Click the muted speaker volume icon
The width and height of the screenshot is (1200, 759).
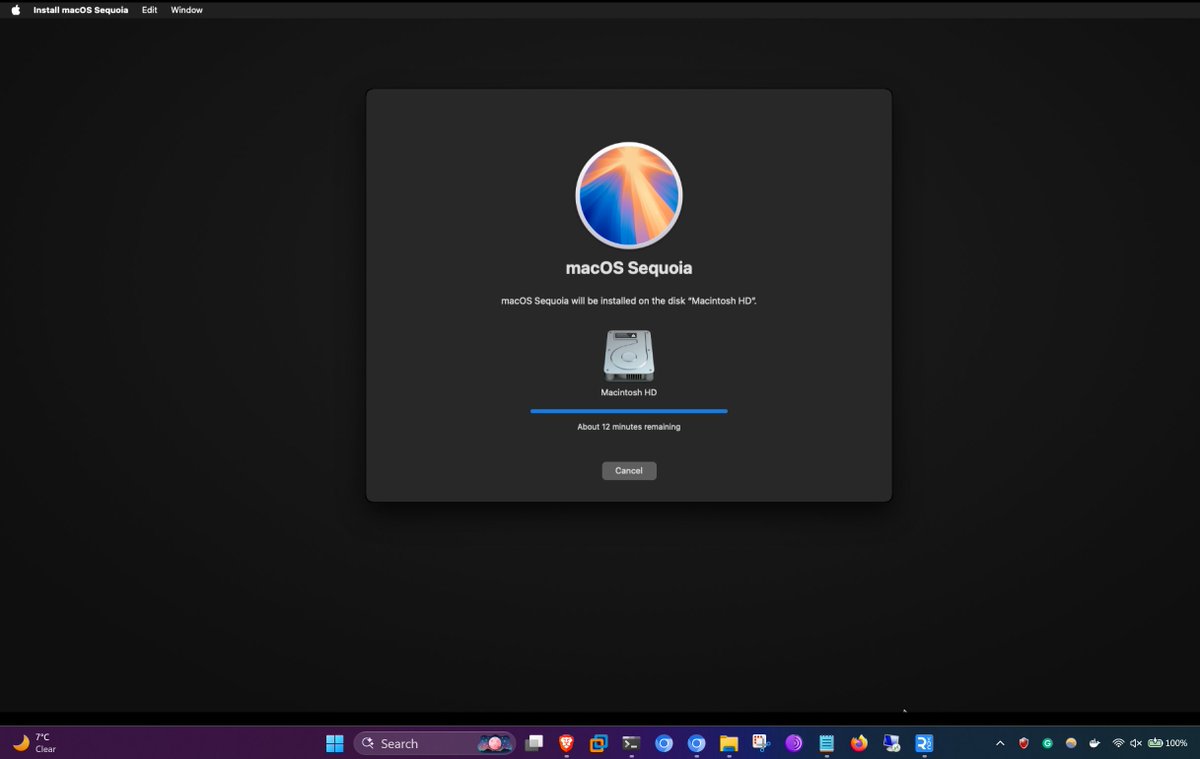pos(1136,743)
